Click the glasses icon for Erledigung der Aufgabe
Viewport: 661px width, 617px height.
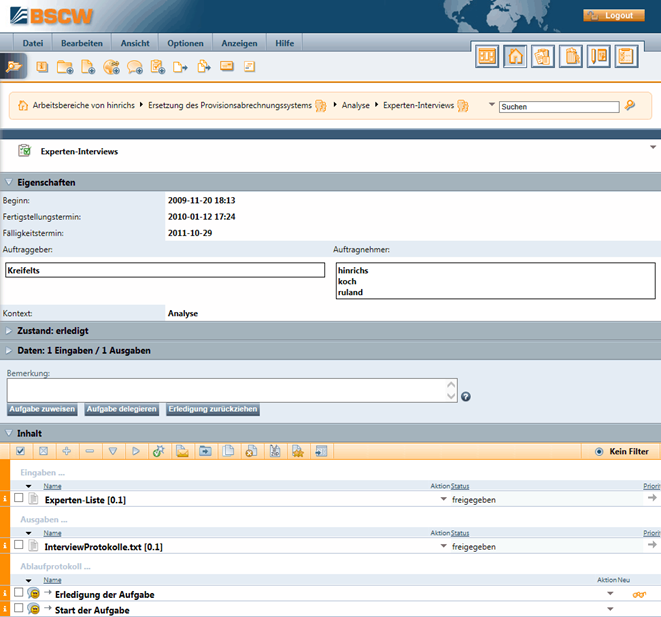click(639, 595)
